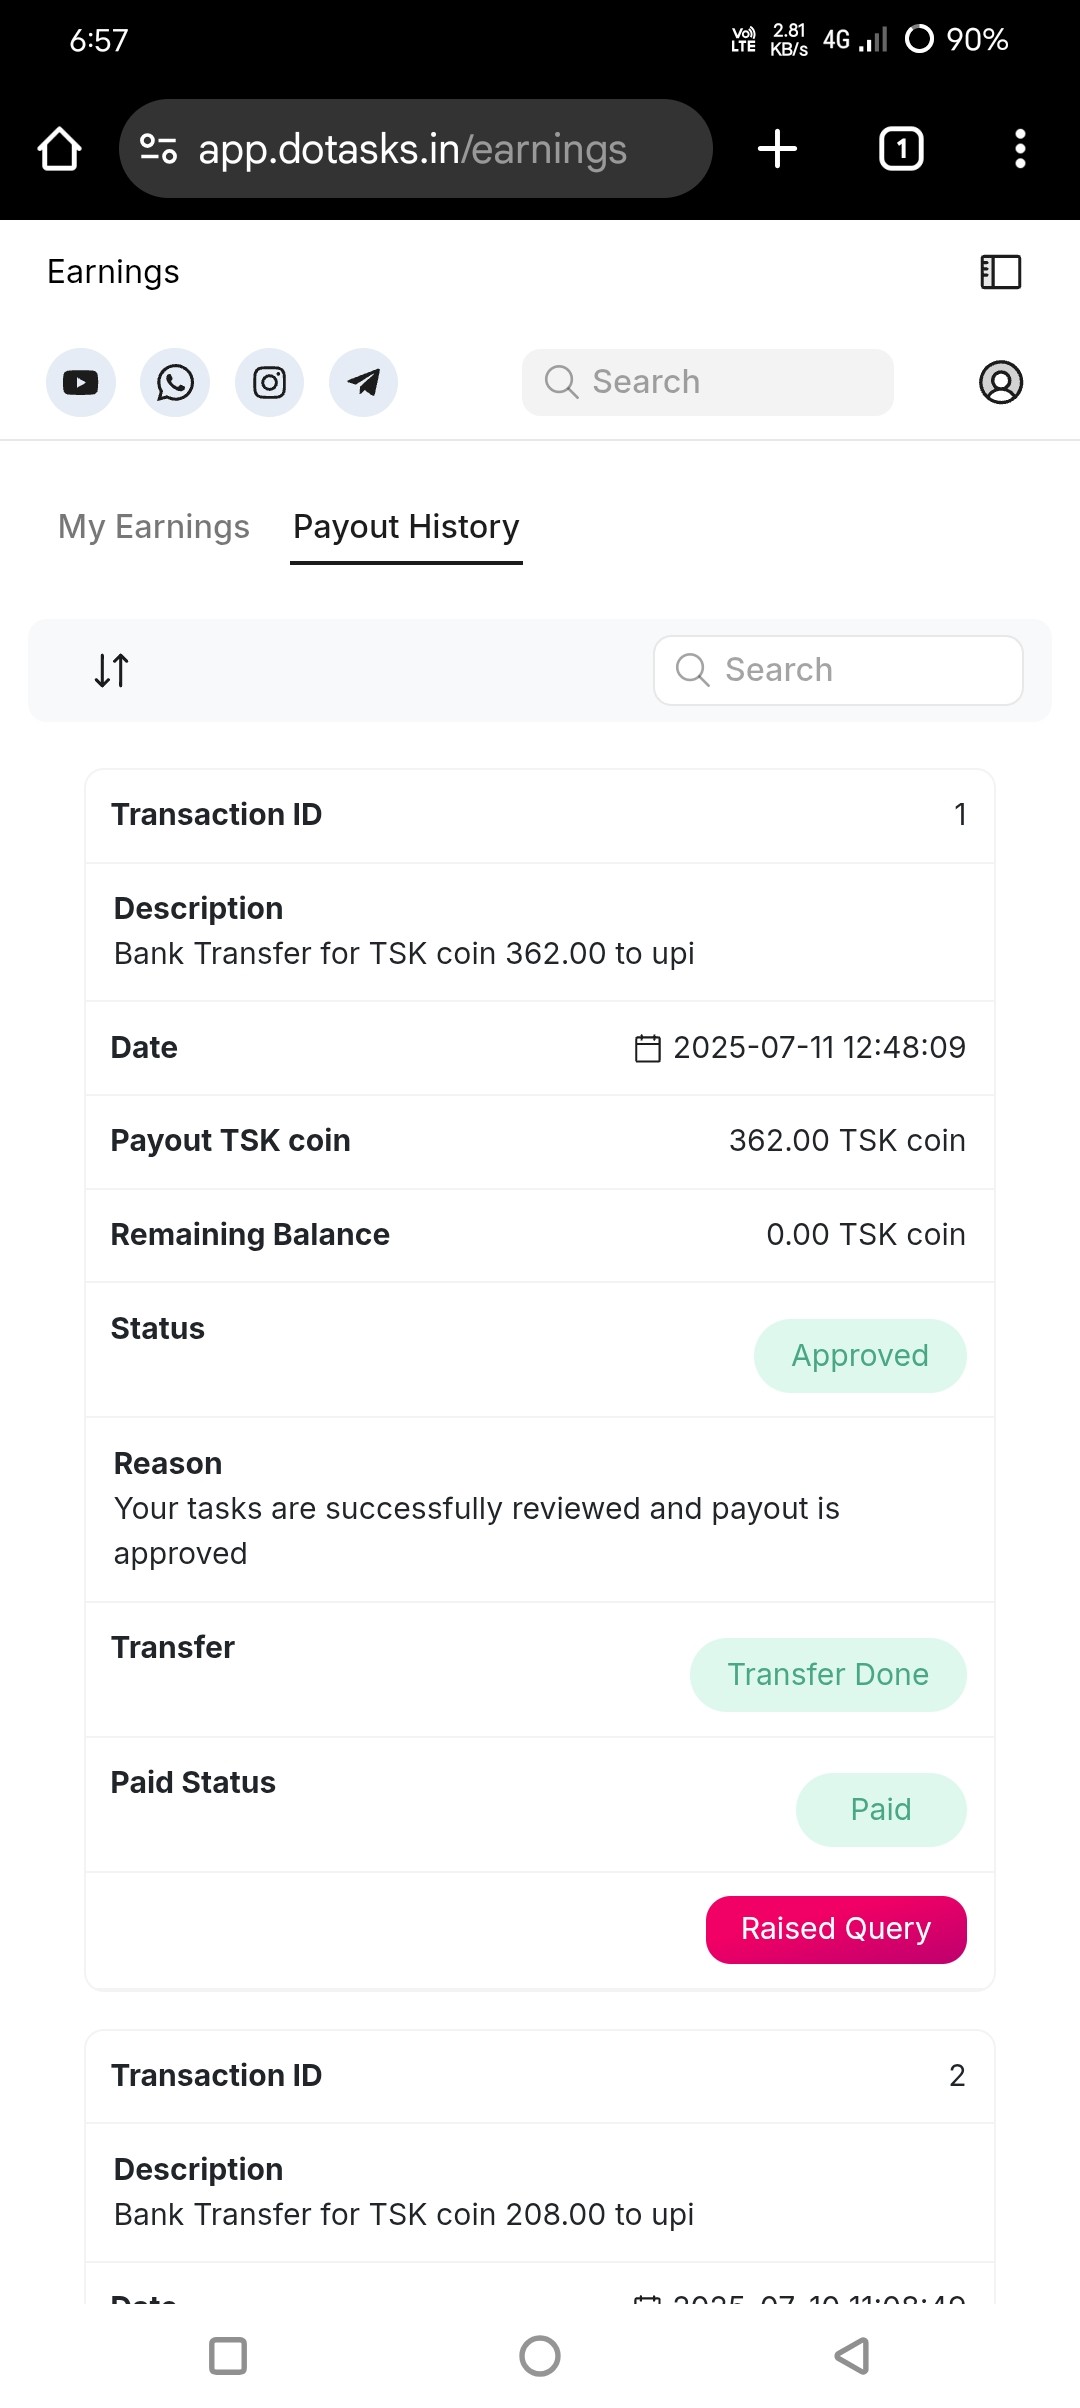Open the Telegram icon link

point(363,382)
